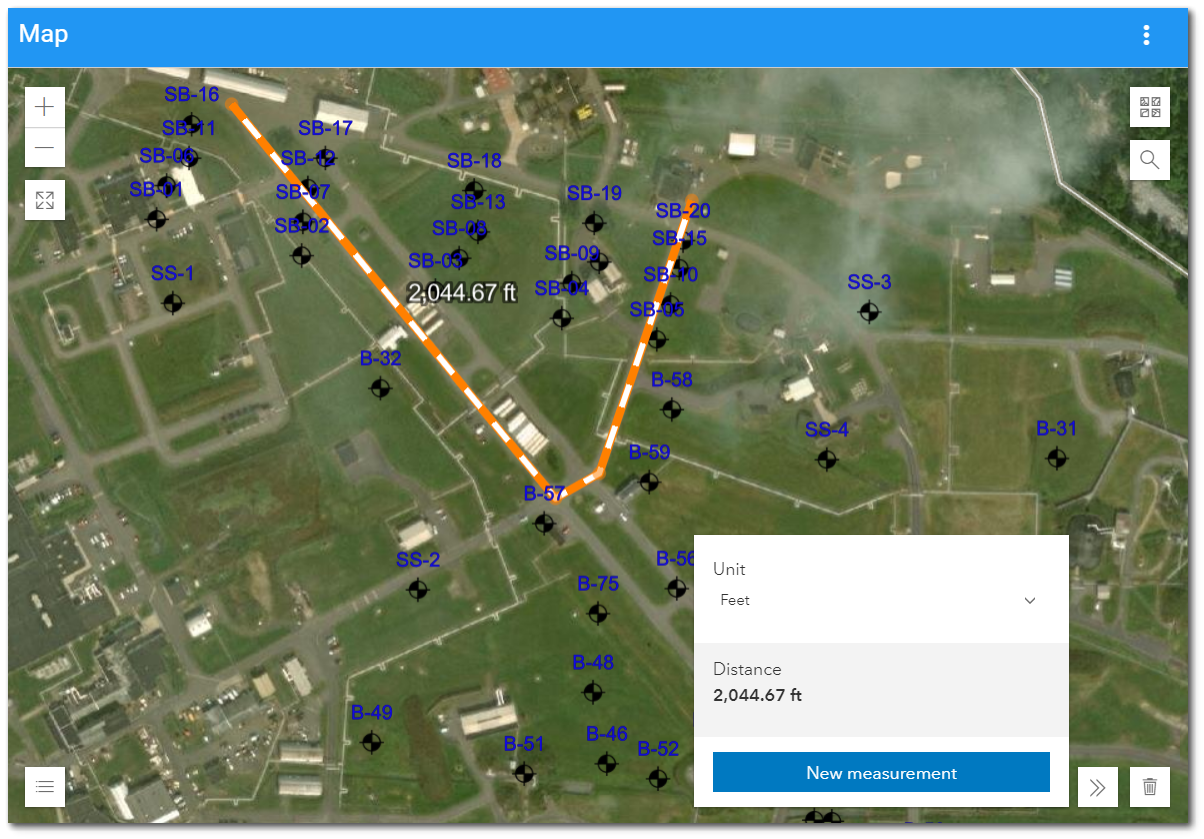Open the map search tool
Screen dimensions: 1204x839
pos(1150,160)
